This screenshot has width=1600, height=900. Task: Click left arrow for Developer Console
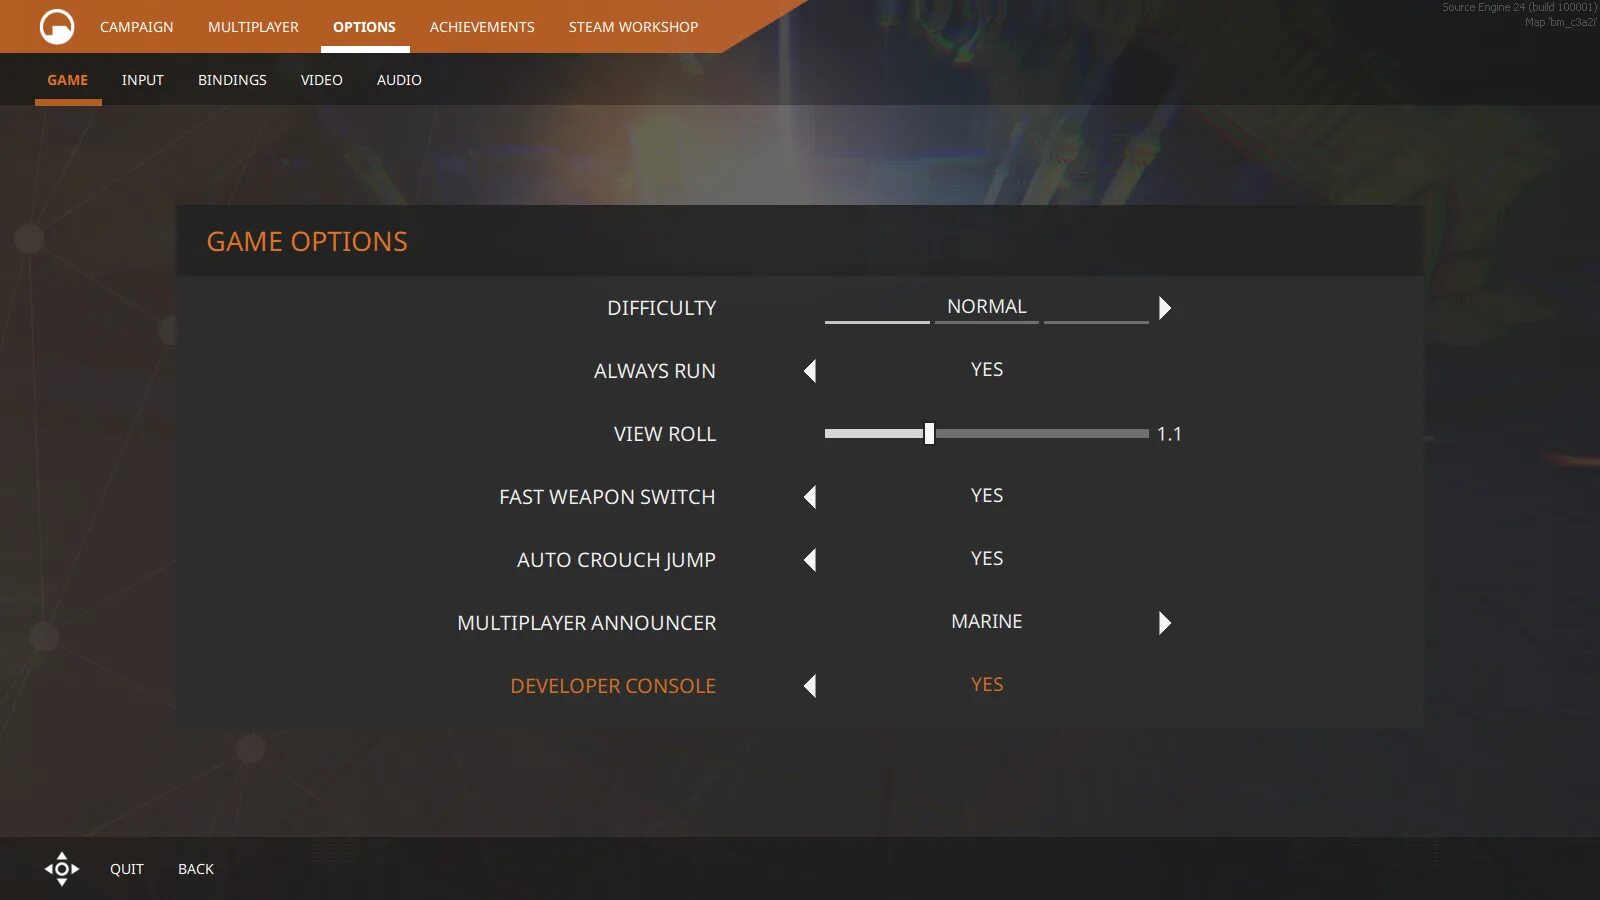tap(810, 686)
